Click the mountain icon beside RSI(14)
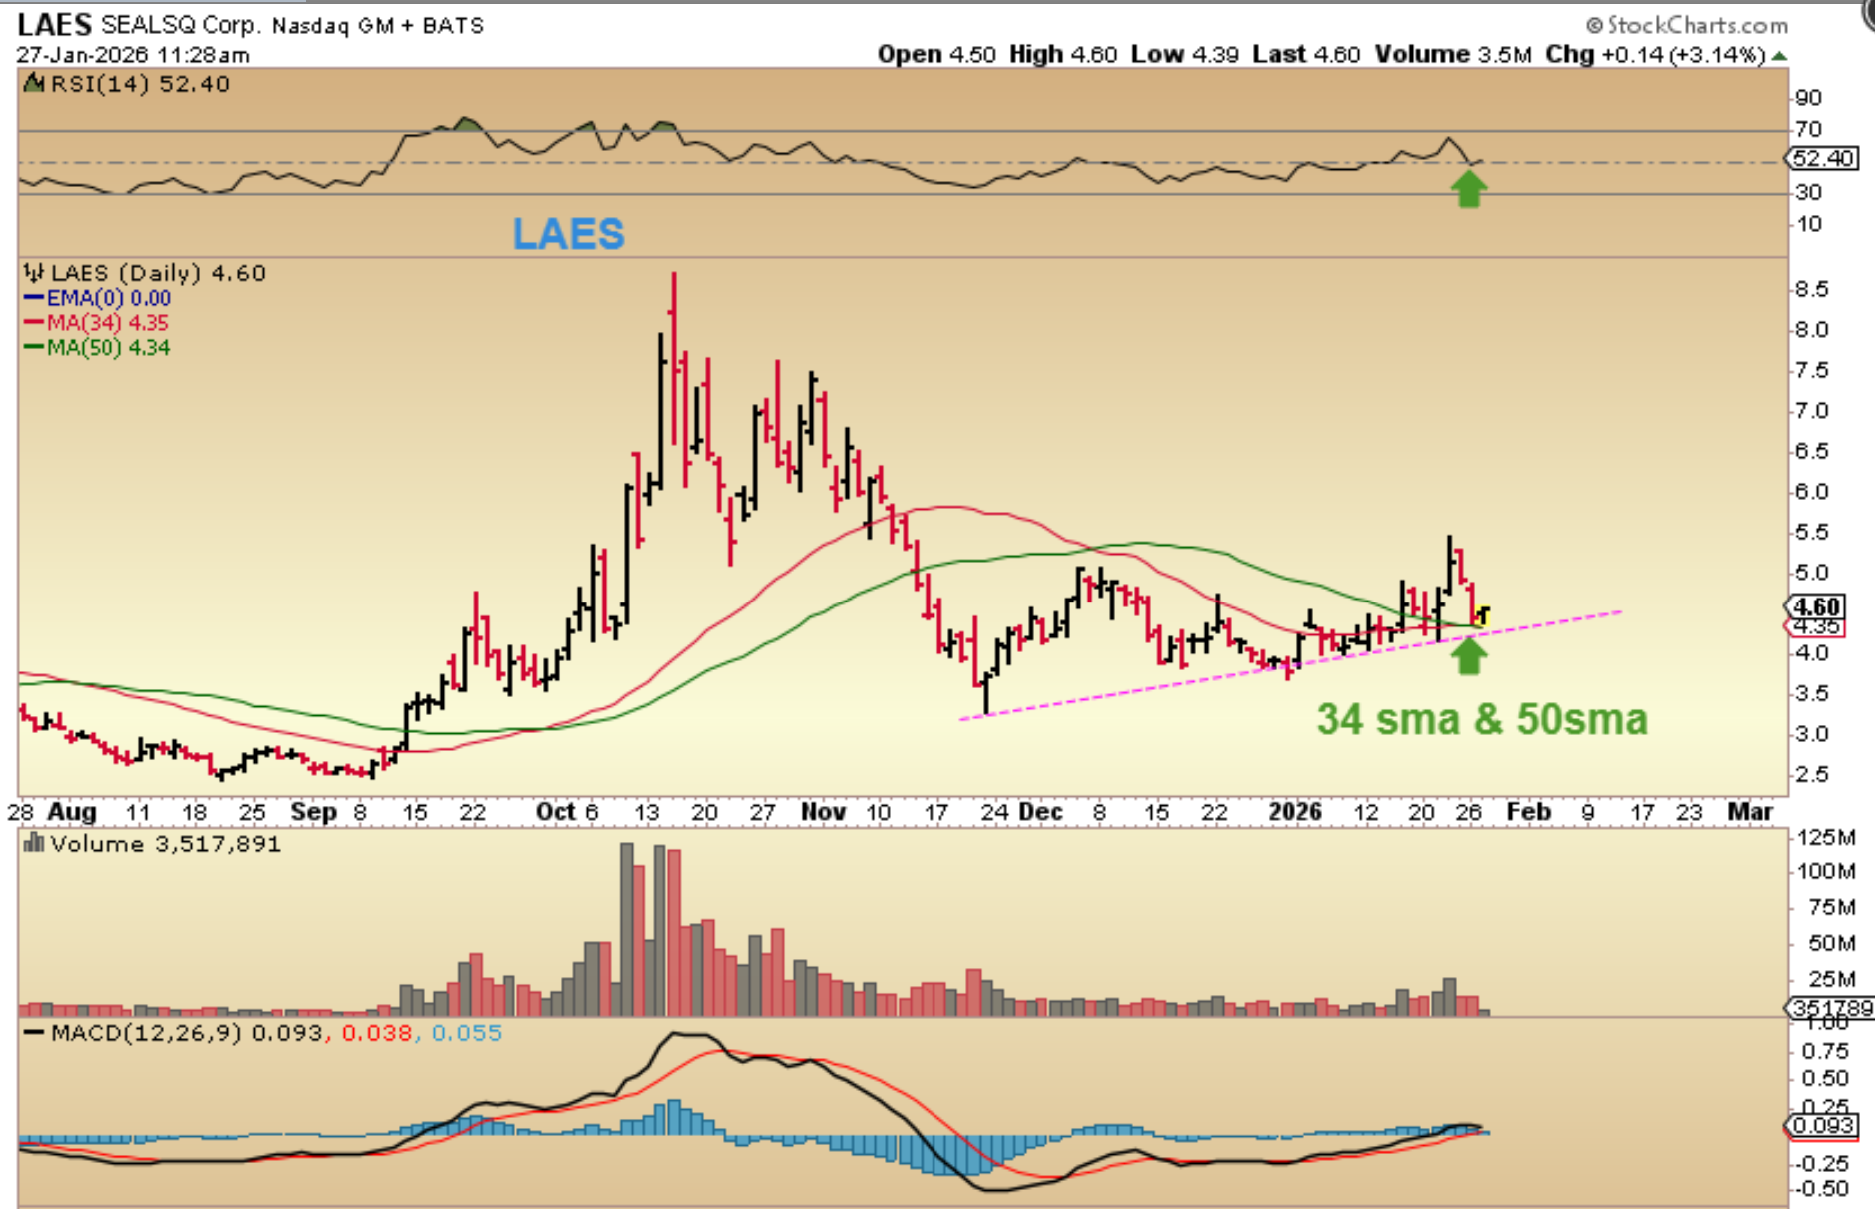Screen dimensions: 1875x1209 [35, 84]
